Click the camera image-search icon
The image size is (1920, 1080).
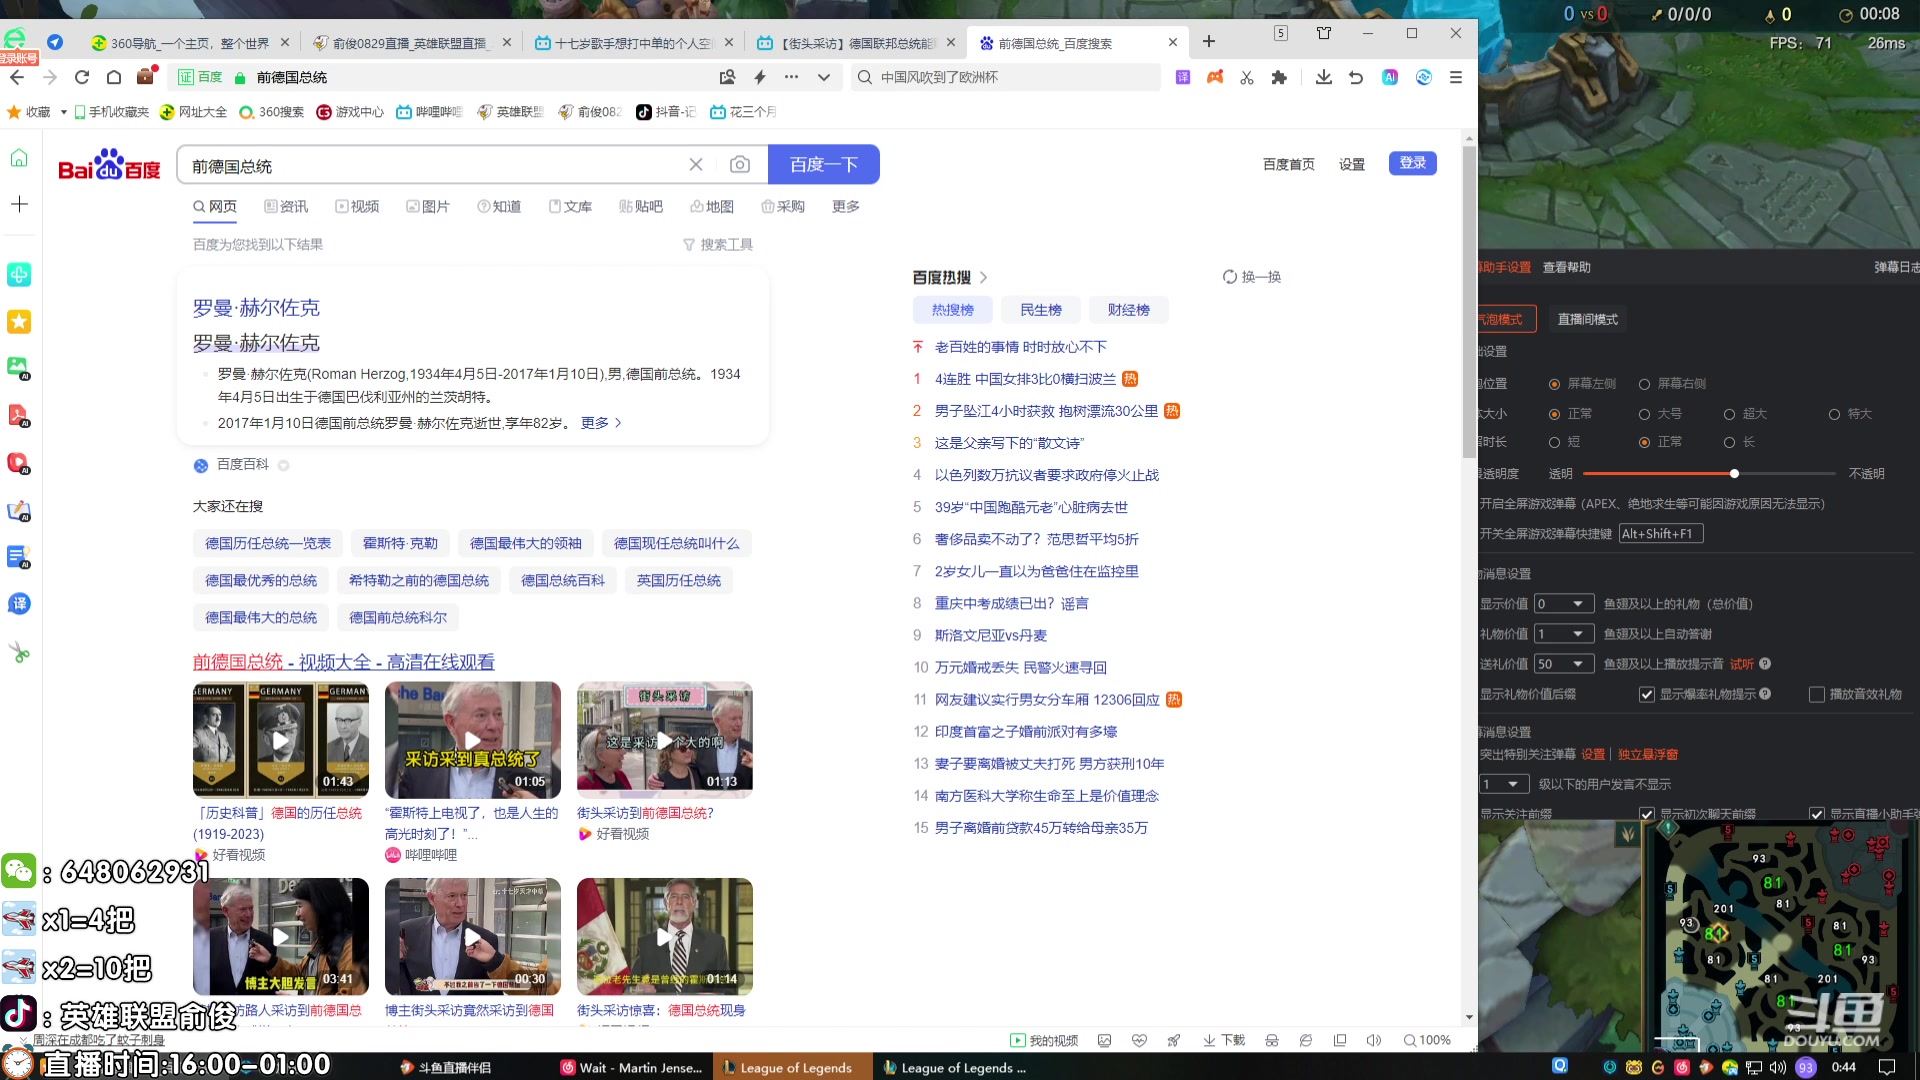[x=740, y=165]
